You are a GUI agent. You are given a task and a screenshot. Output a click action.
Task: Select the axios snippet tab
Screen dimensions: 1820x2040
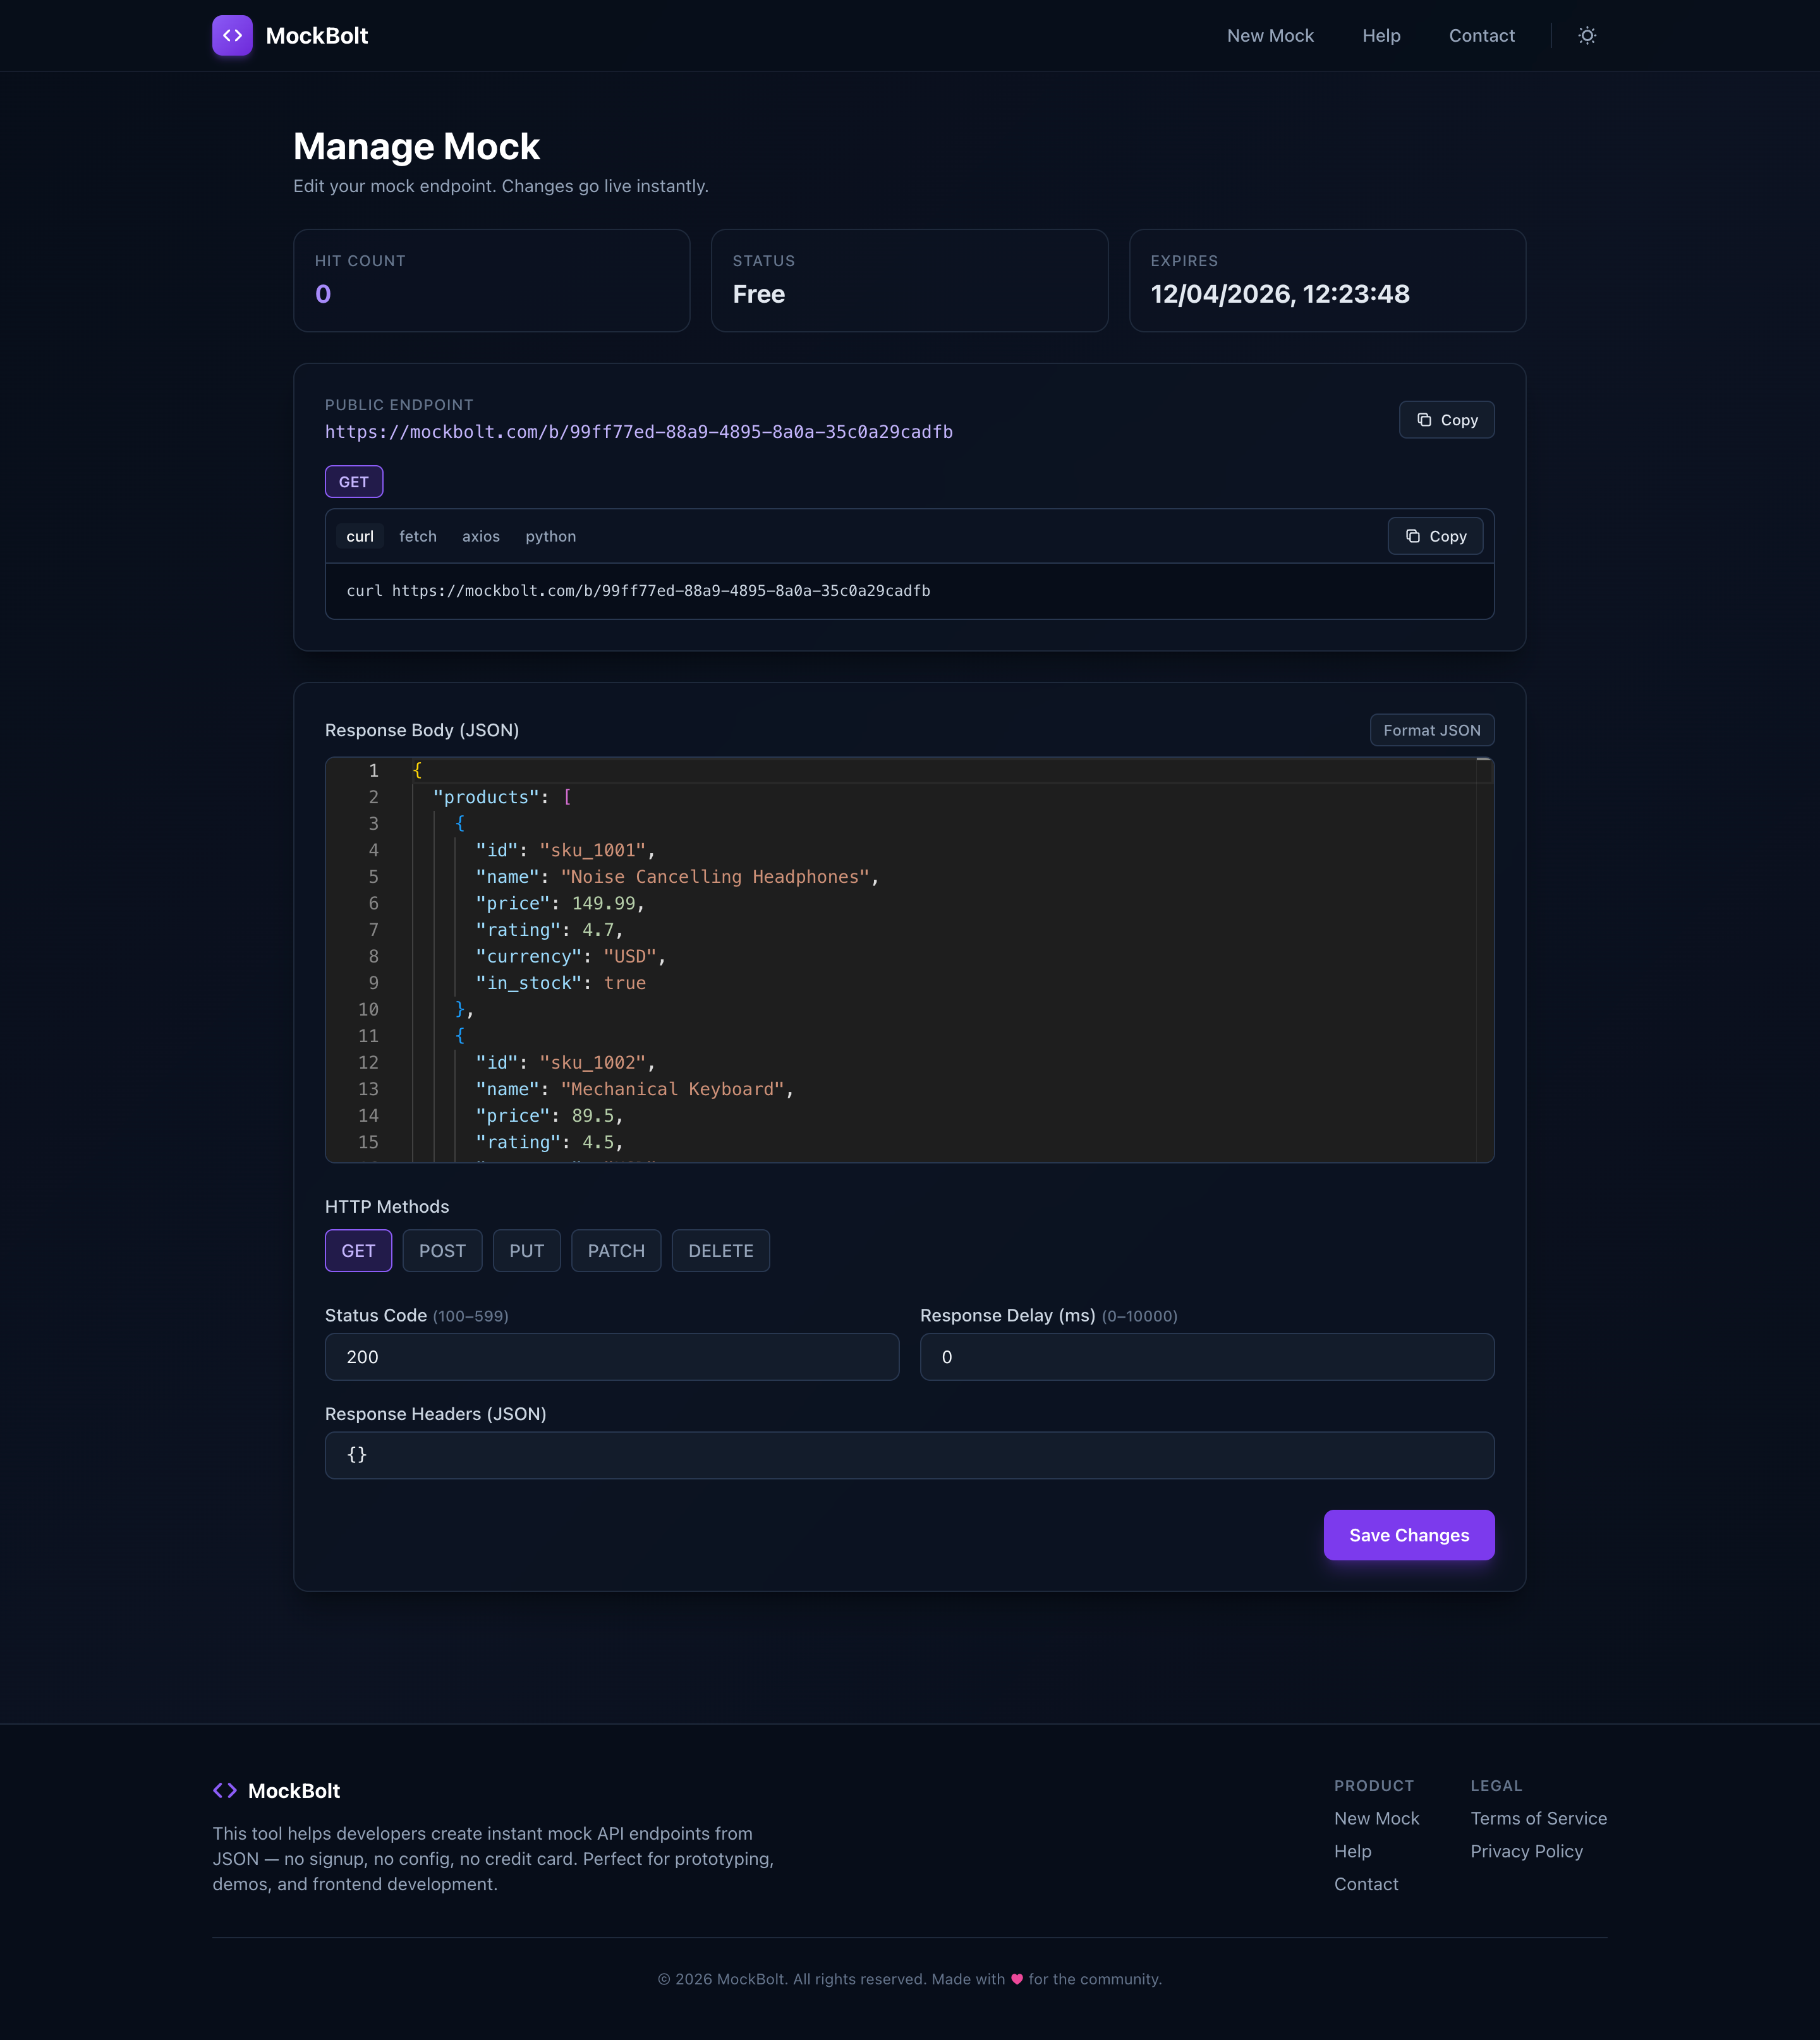[x=481, y=537]
